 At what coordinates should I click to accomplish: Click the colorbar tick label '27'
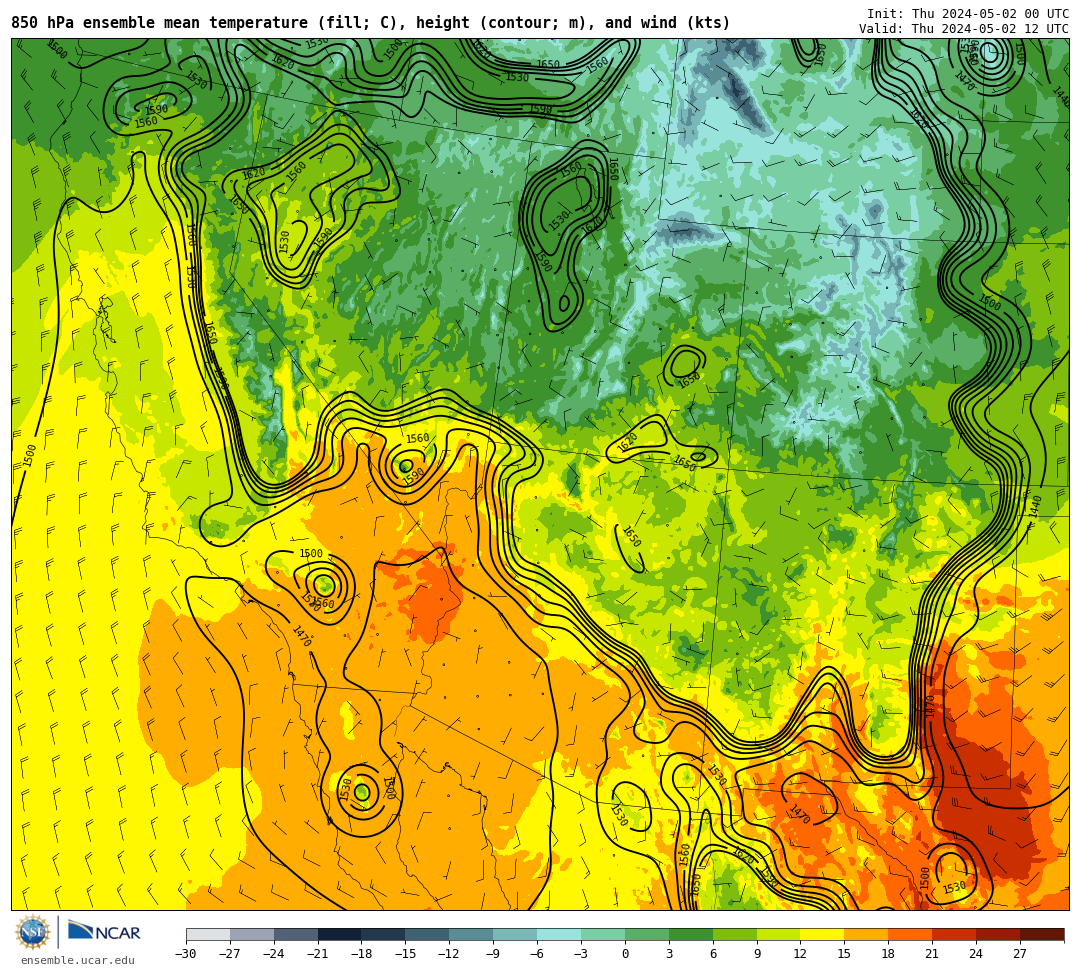coord(1020,954)
